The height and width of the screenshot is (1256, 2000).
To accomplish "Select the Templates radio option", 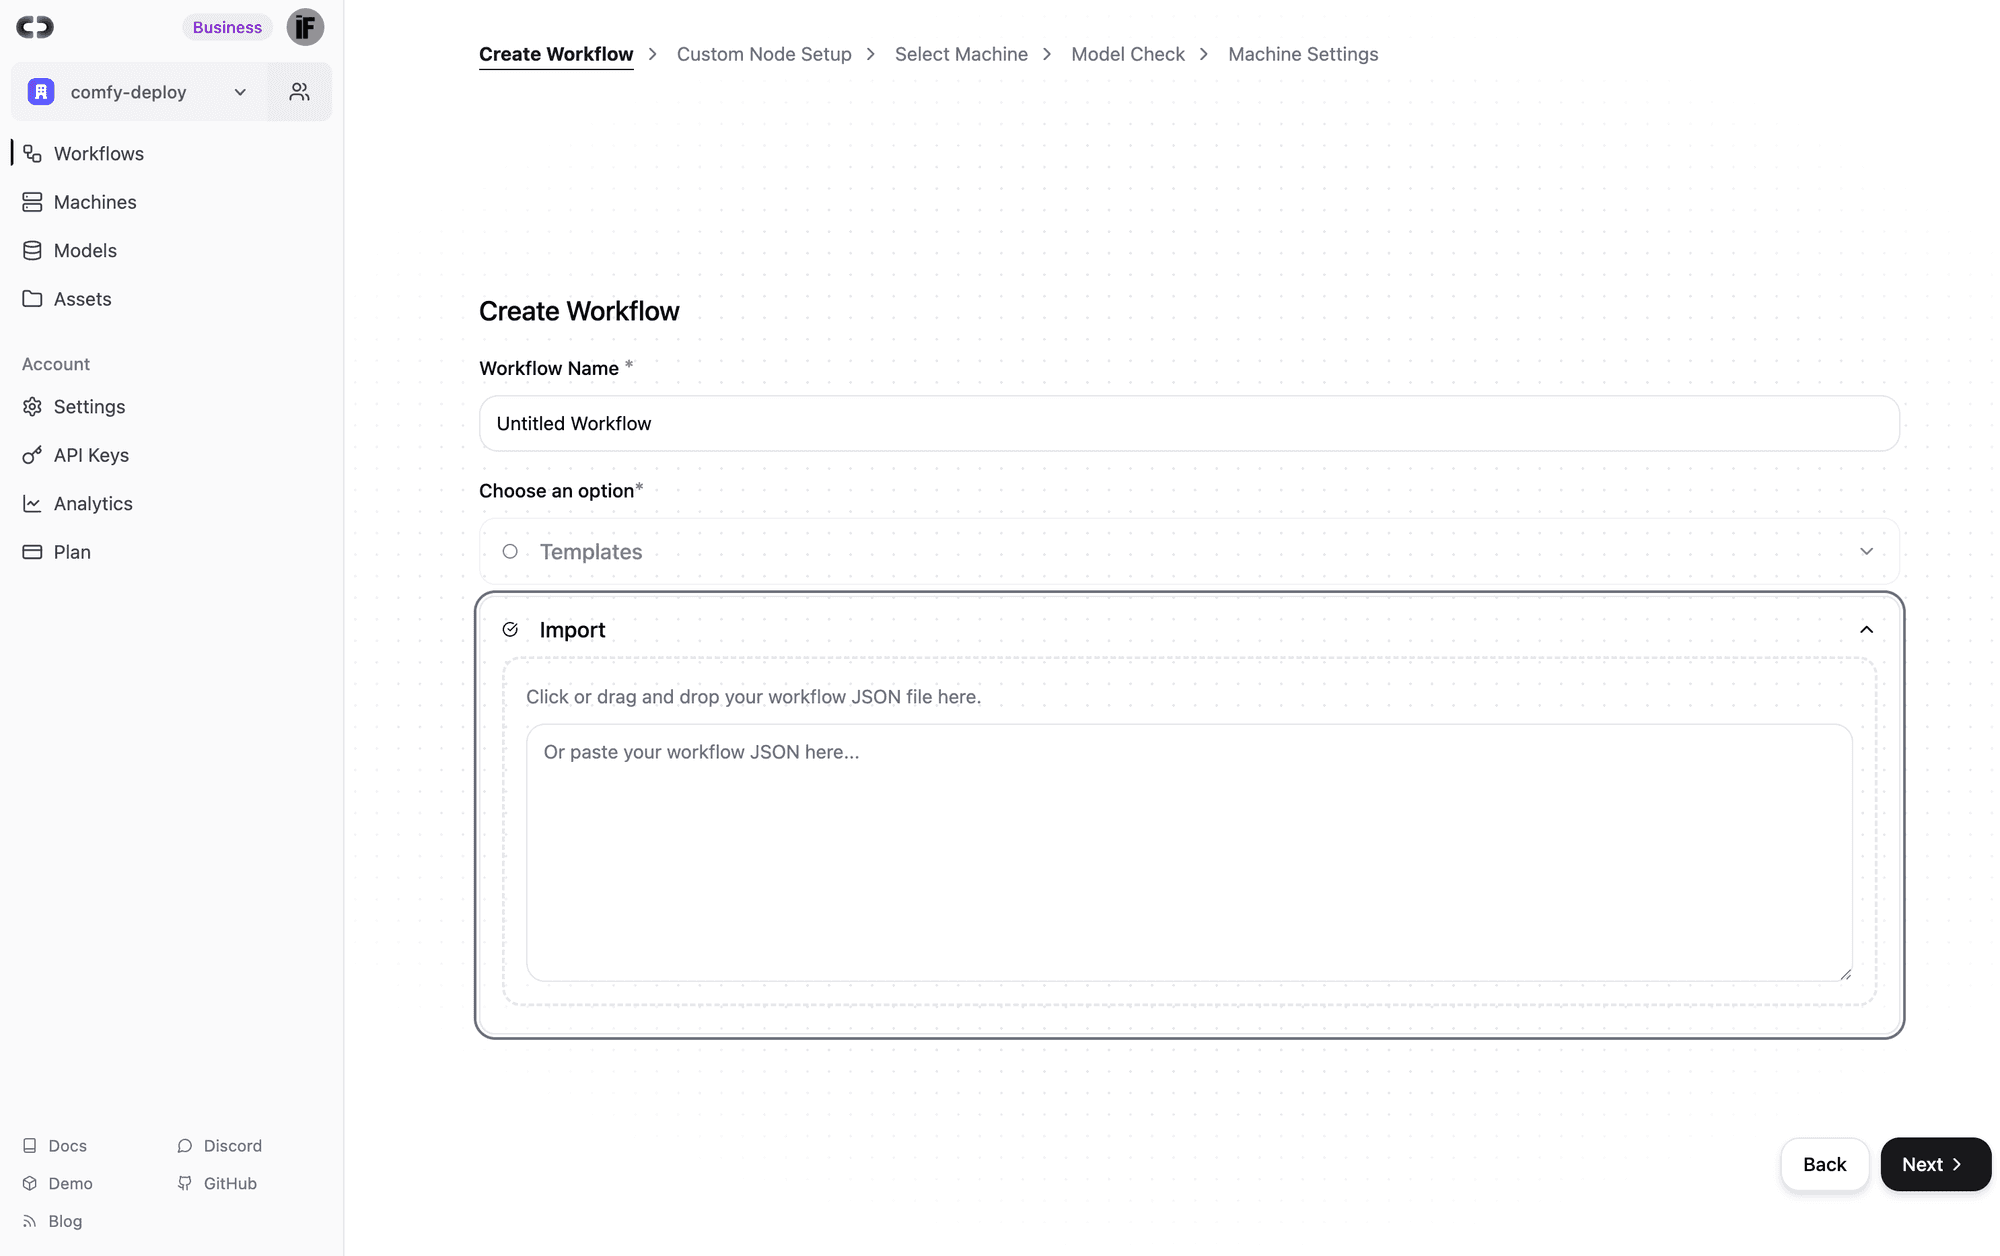I will click(x=510, y=552).
